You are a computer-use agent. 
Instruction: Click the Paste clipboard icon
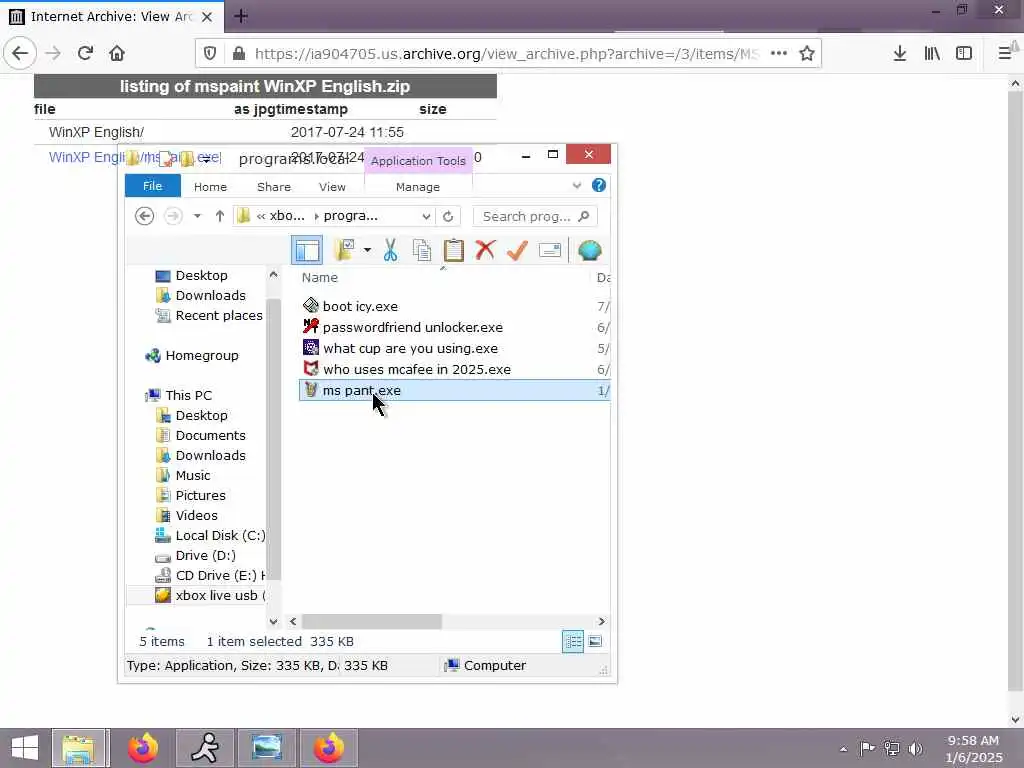pyautogui.click(x=453, y=250)
